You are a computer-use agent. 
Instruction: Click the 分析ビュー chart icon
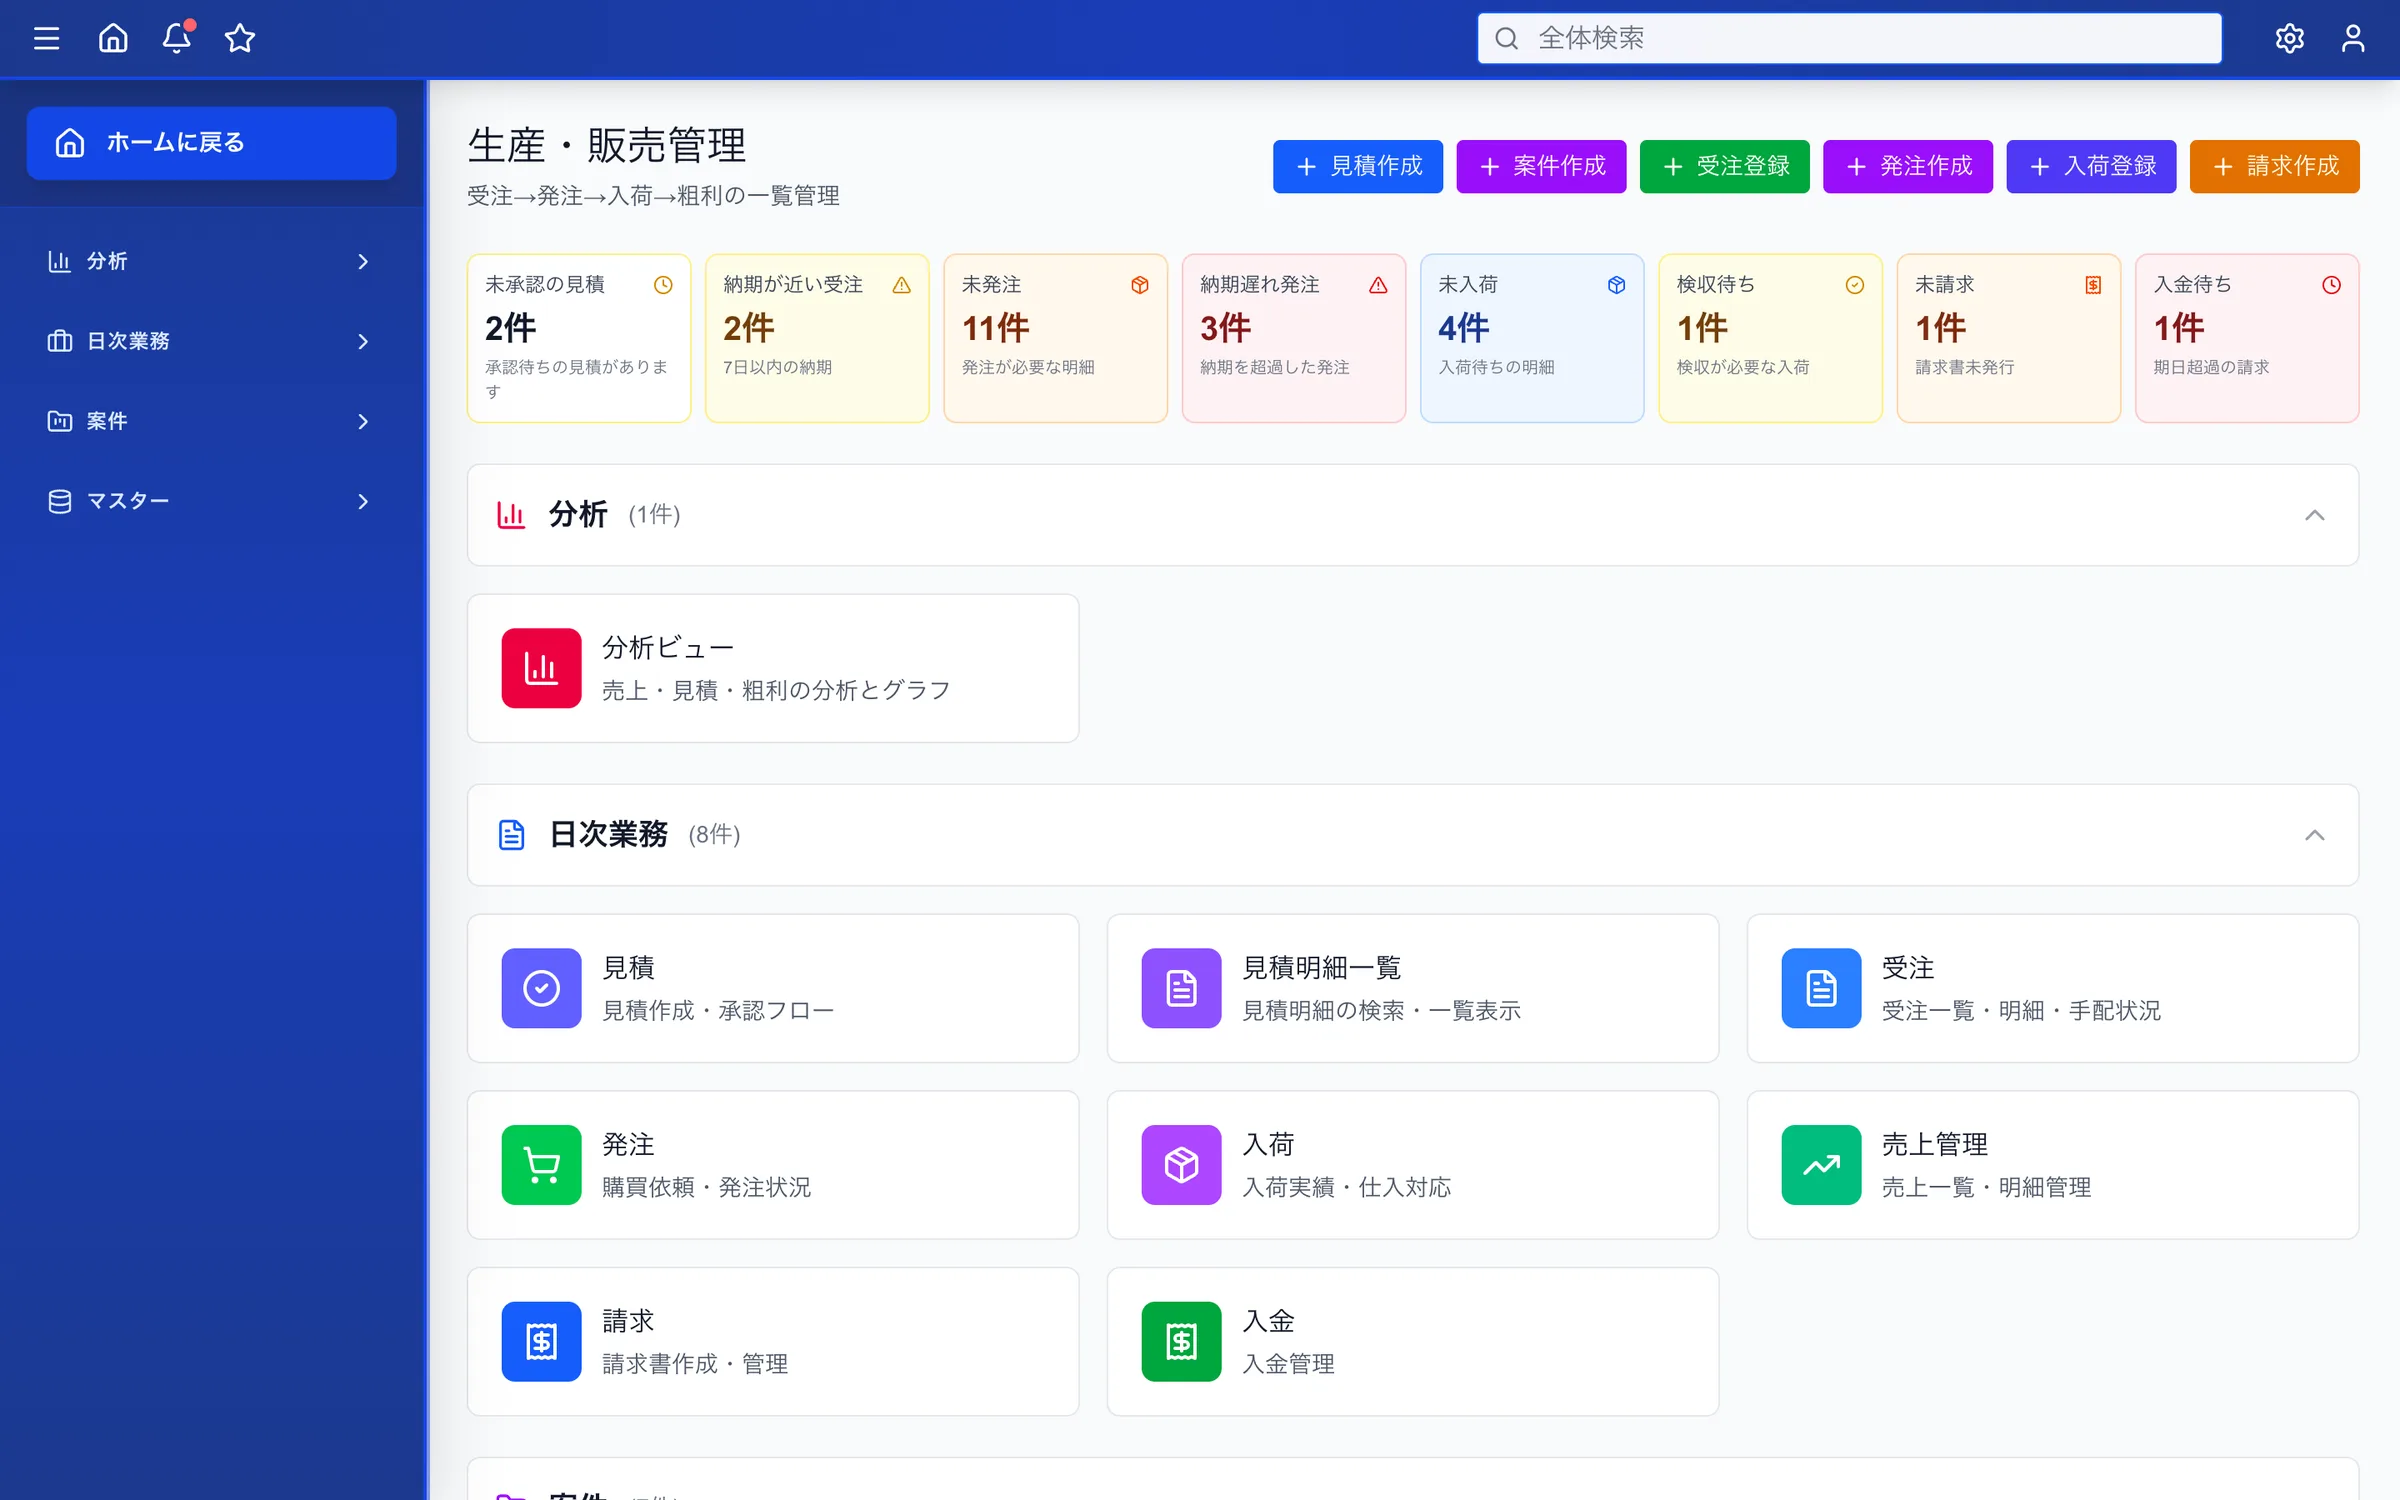coord(541,668)
